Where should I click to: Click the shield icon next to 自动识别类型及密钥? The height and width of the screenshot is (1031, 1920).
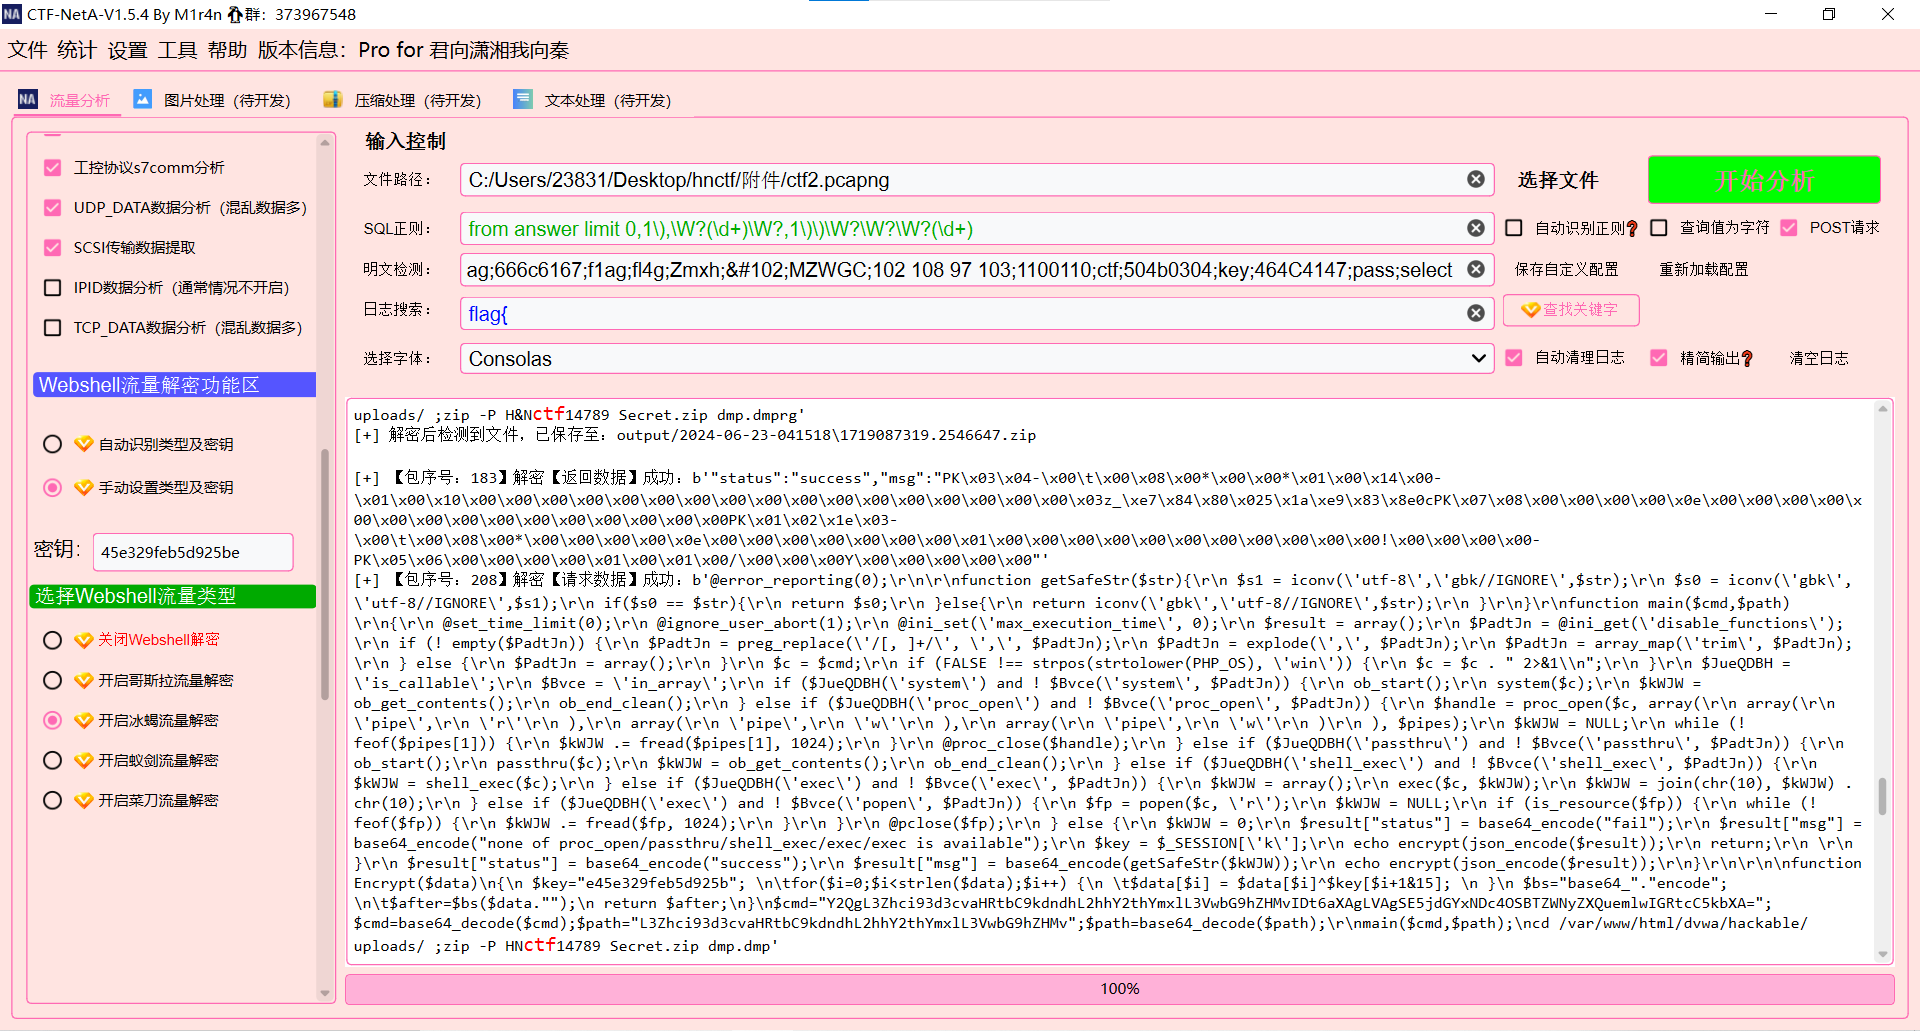83,444
